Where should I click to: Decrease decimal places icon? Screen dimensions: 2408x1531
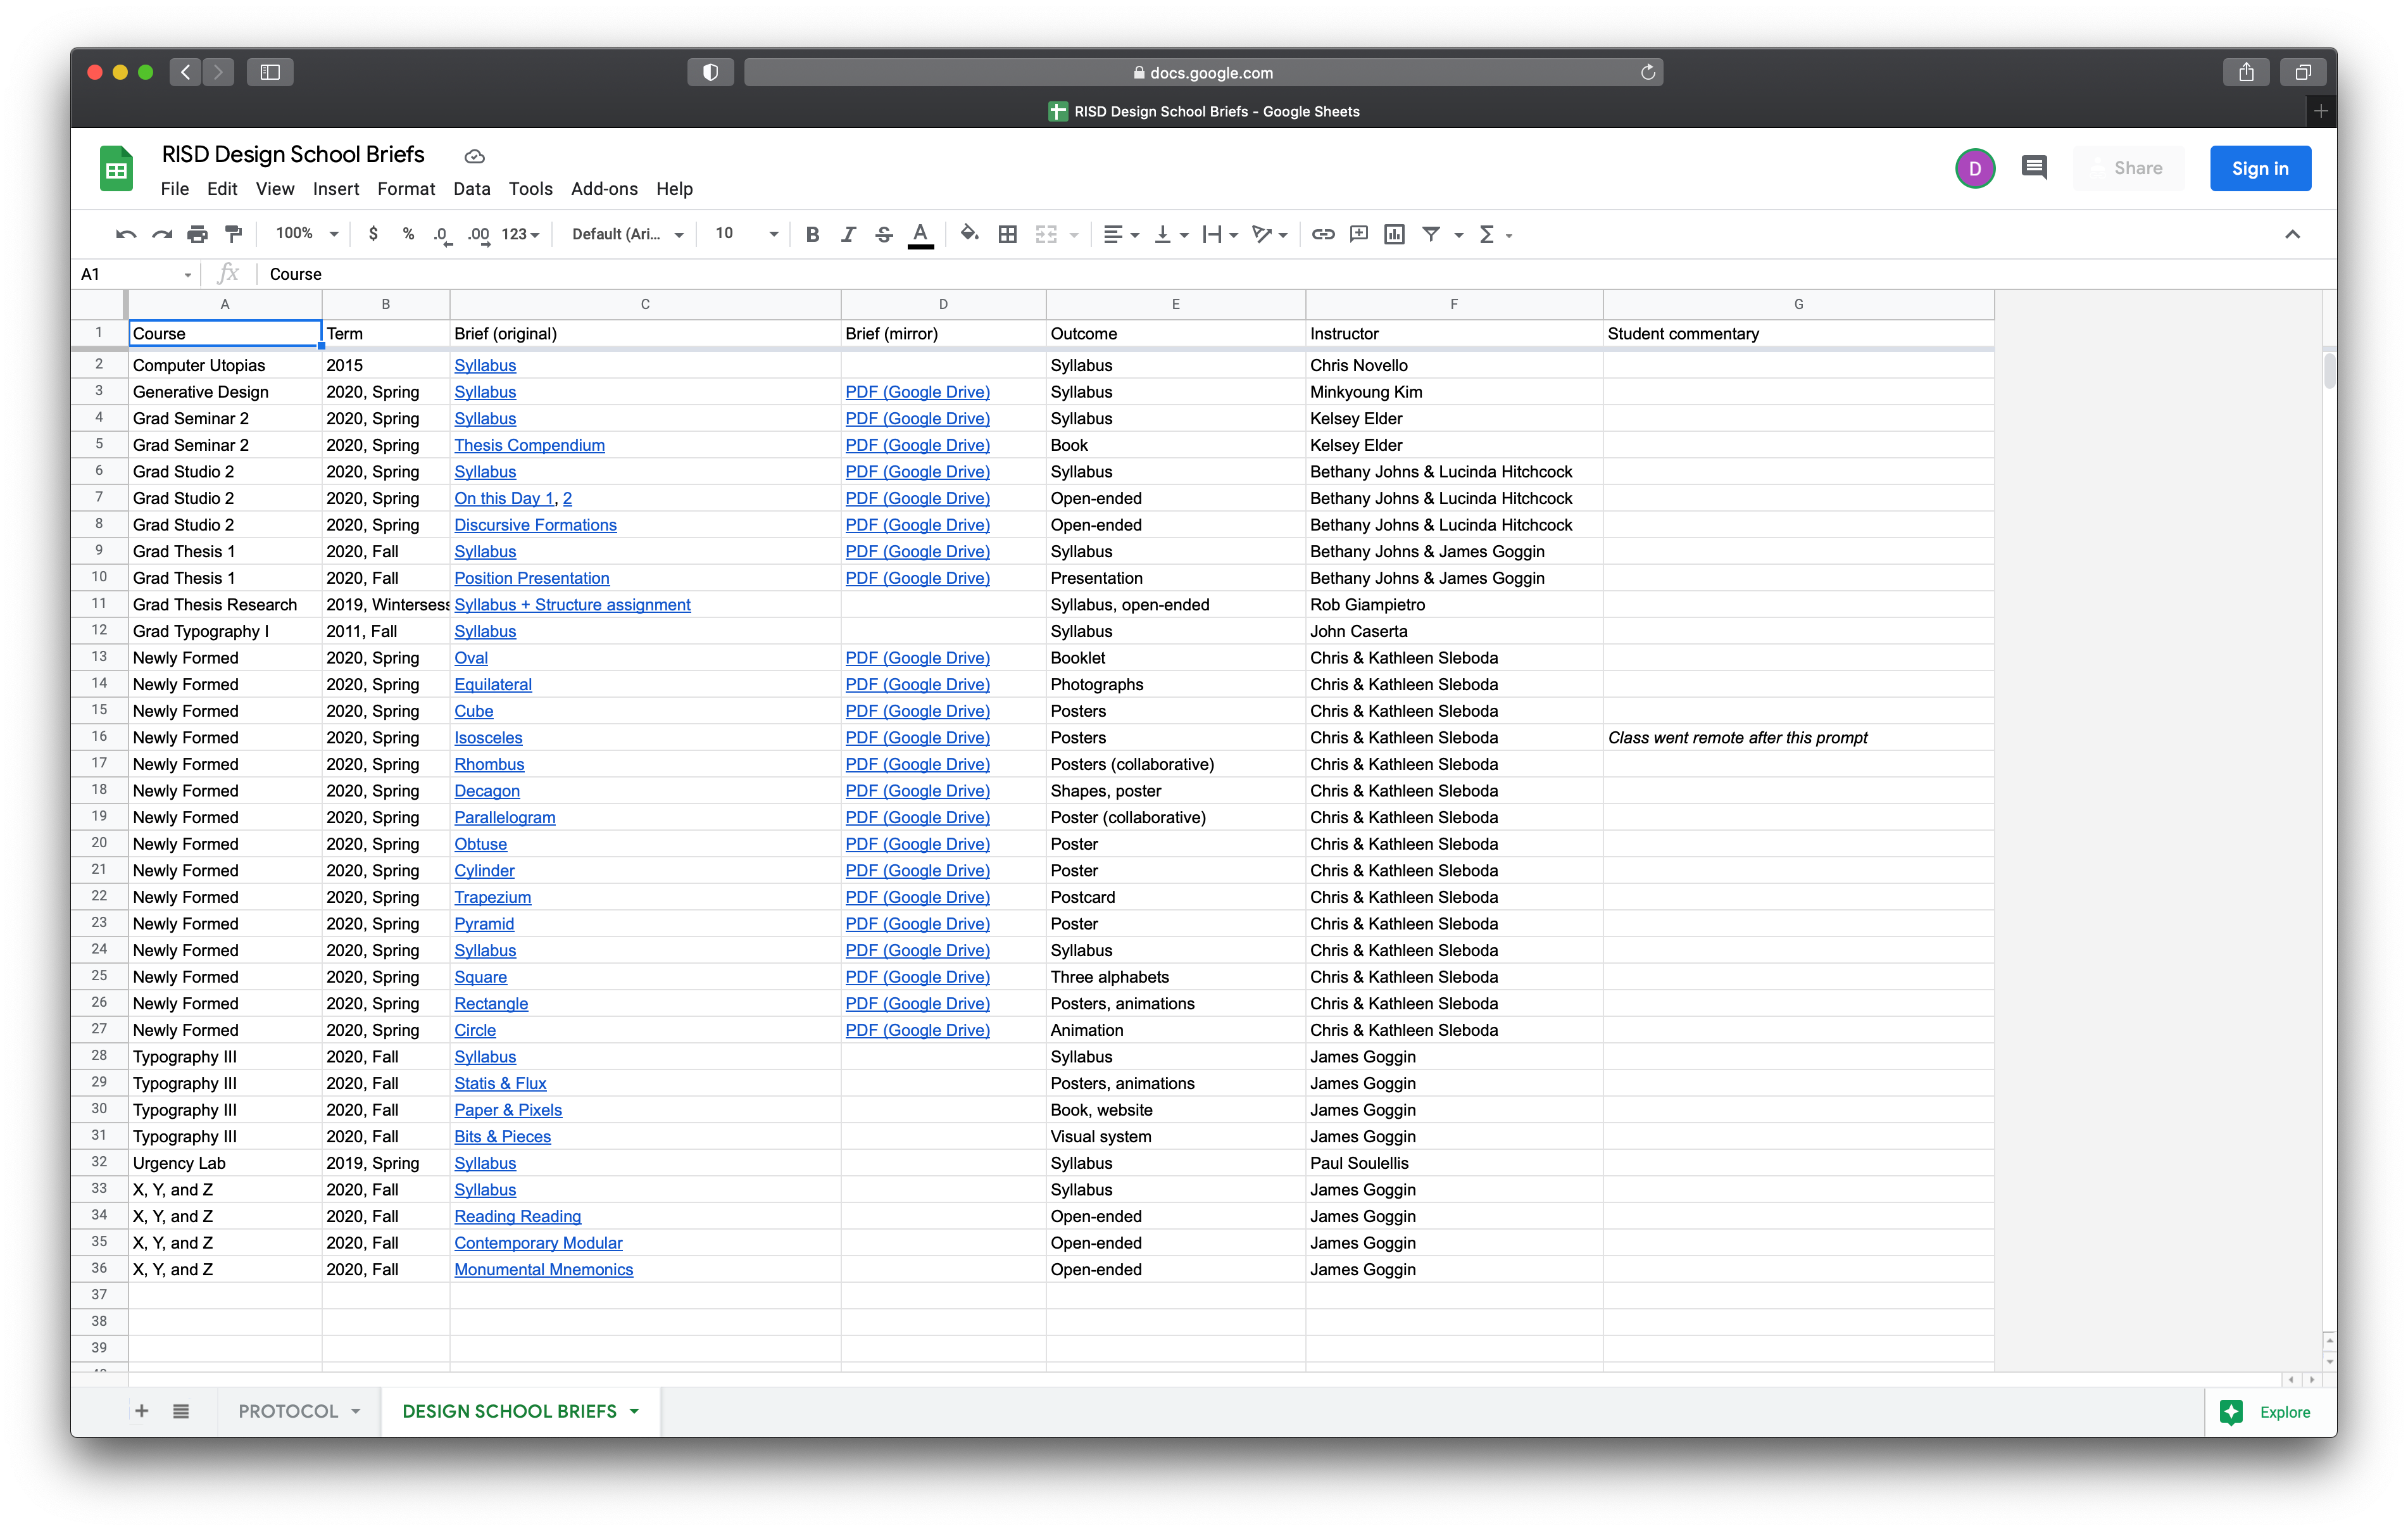tap(442, 234)
